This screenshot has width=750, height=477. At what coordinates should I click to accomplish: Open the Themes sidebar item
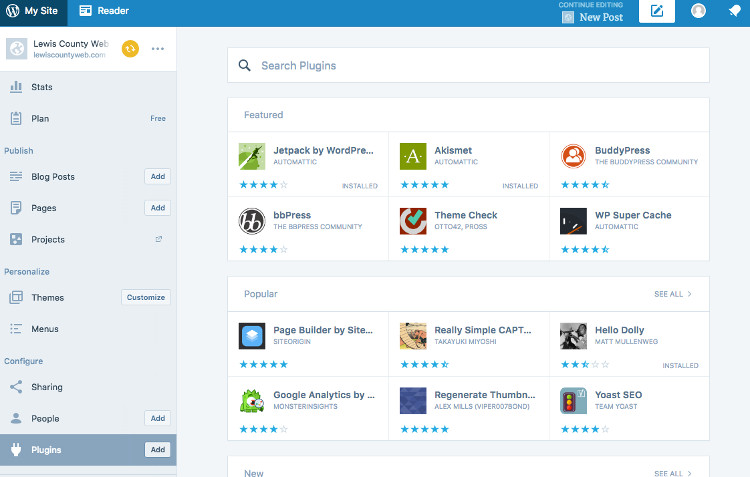47,297
